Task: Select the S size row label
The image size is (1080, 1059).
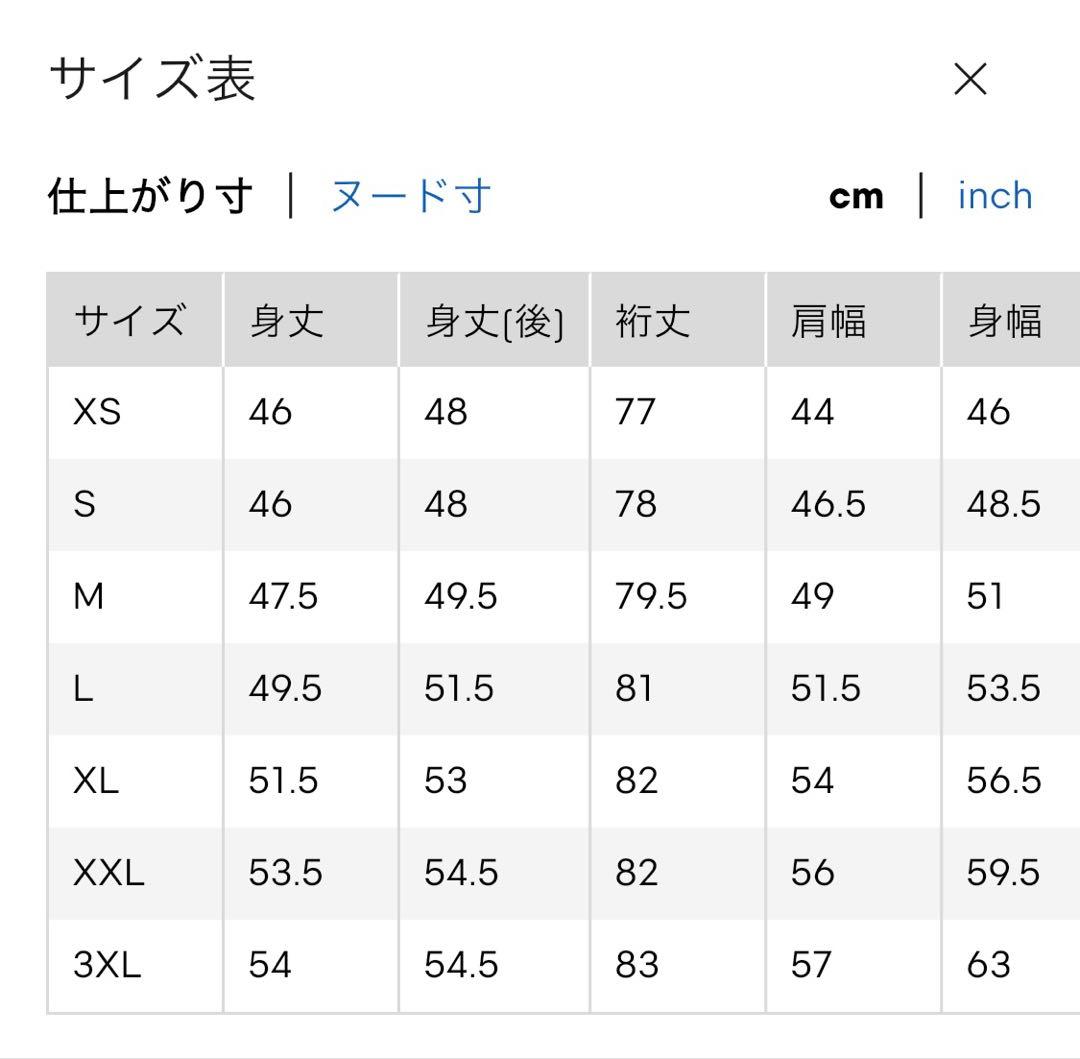Action: click(x=85, y=504)
